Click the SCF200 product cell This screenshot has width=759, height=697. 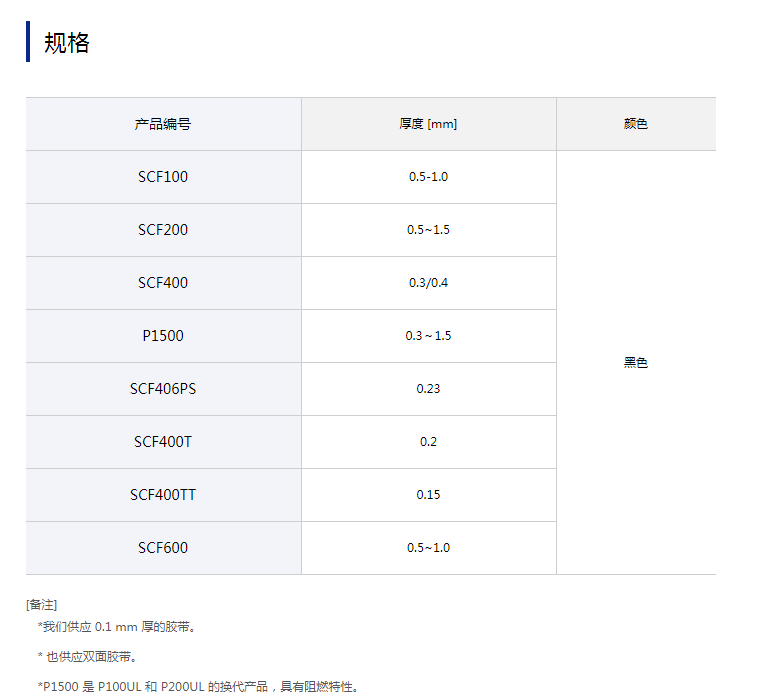coord(163,230)
